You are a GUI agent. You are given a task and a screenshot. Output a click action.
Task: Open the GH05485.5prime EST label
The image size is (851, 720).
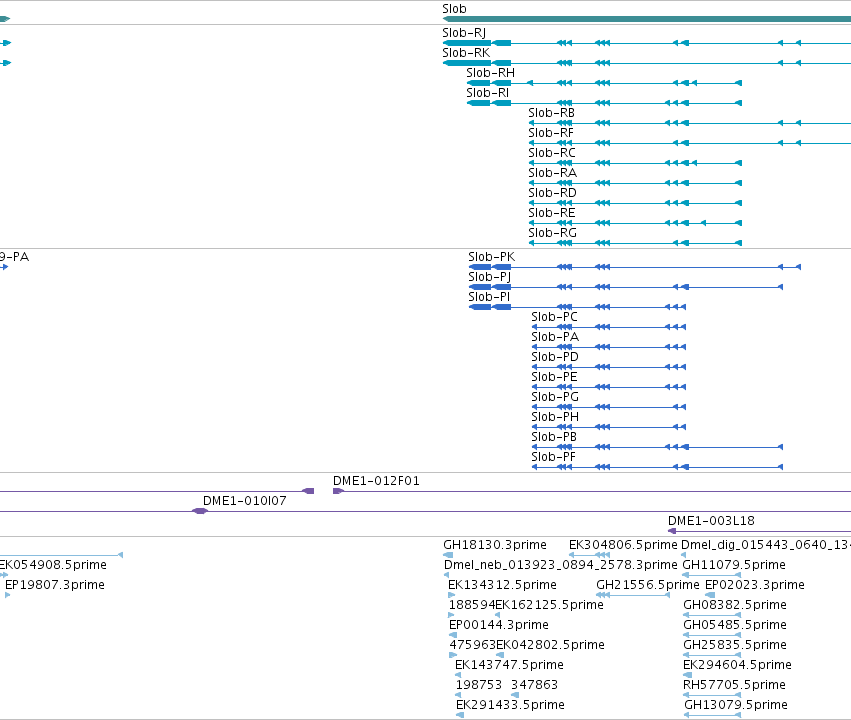click(x=735, y=625)
